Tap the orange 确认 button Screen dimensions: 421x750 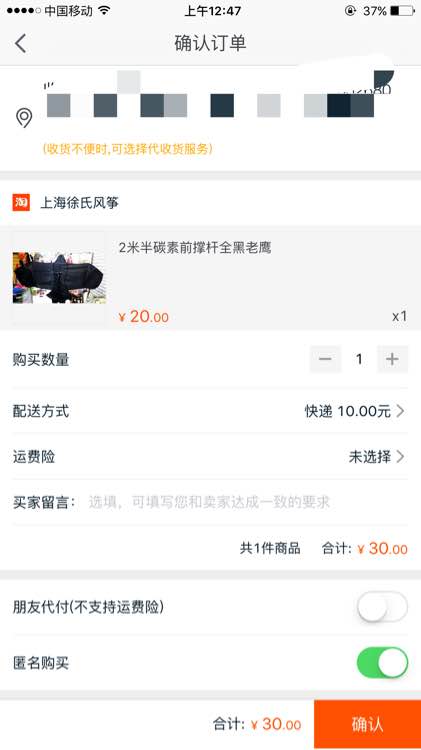point(367,724)
